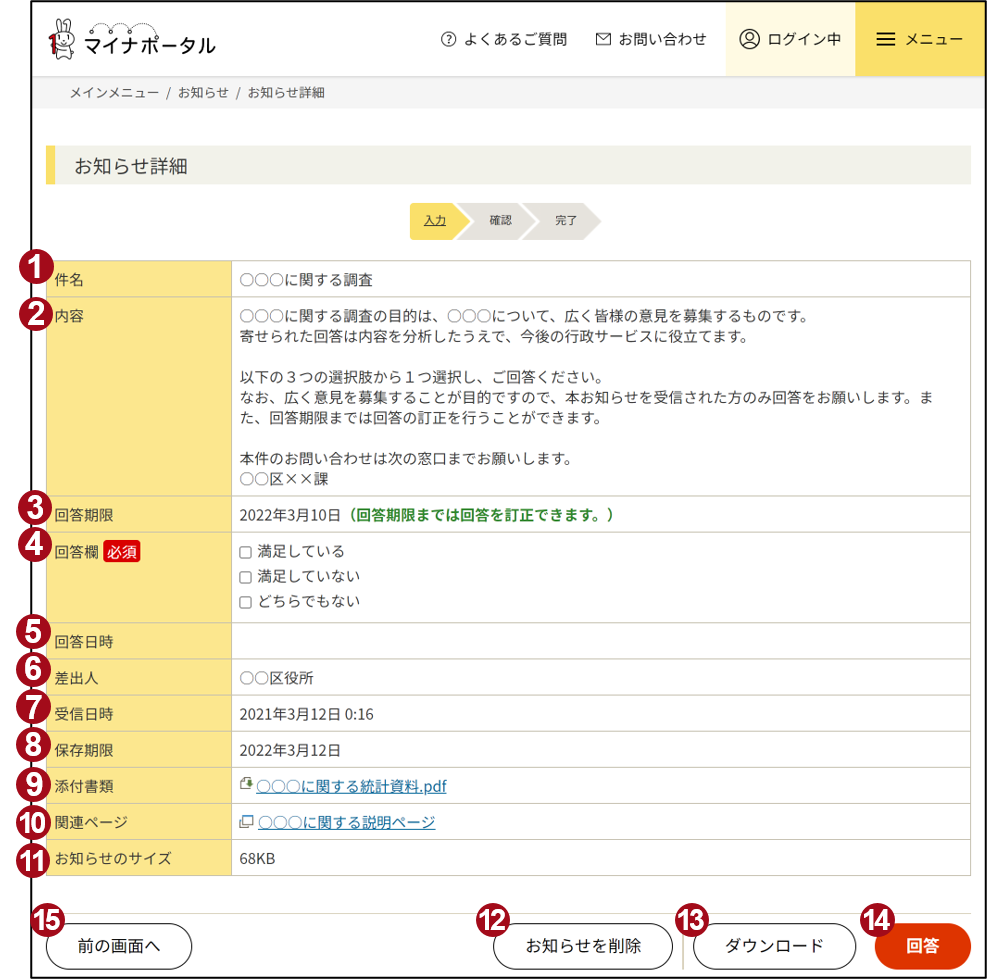Open ○○○に関する説明ページ link

pos(346,823)
